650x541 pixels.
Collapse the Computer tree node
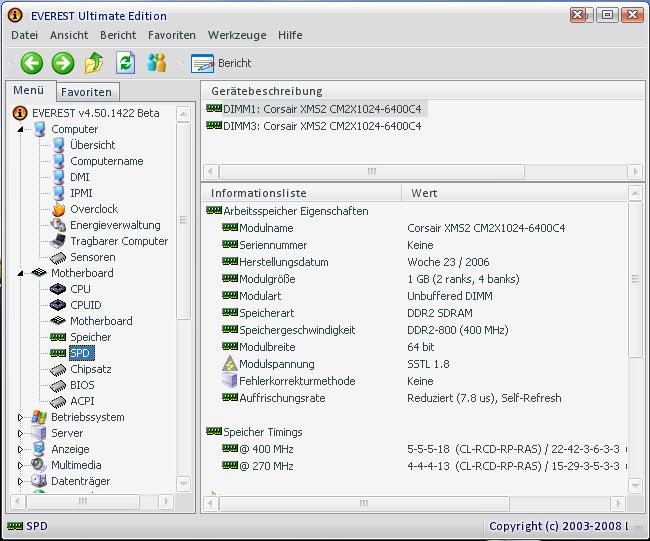(20, 129)
